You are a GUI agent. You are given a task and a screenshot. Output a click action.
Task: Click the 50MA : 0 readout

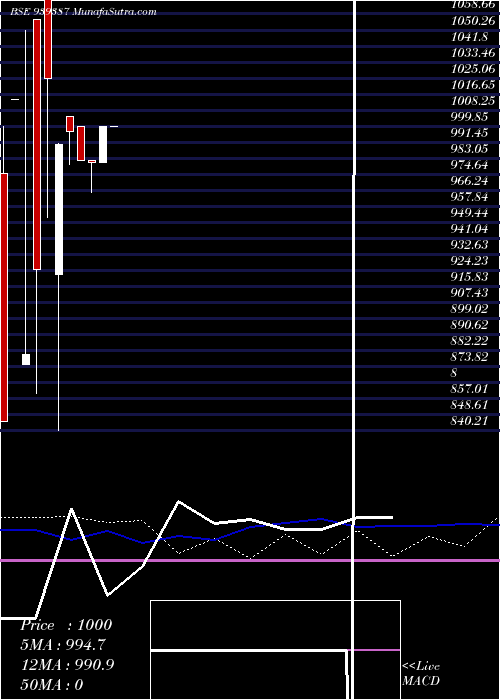coord(52,685)
